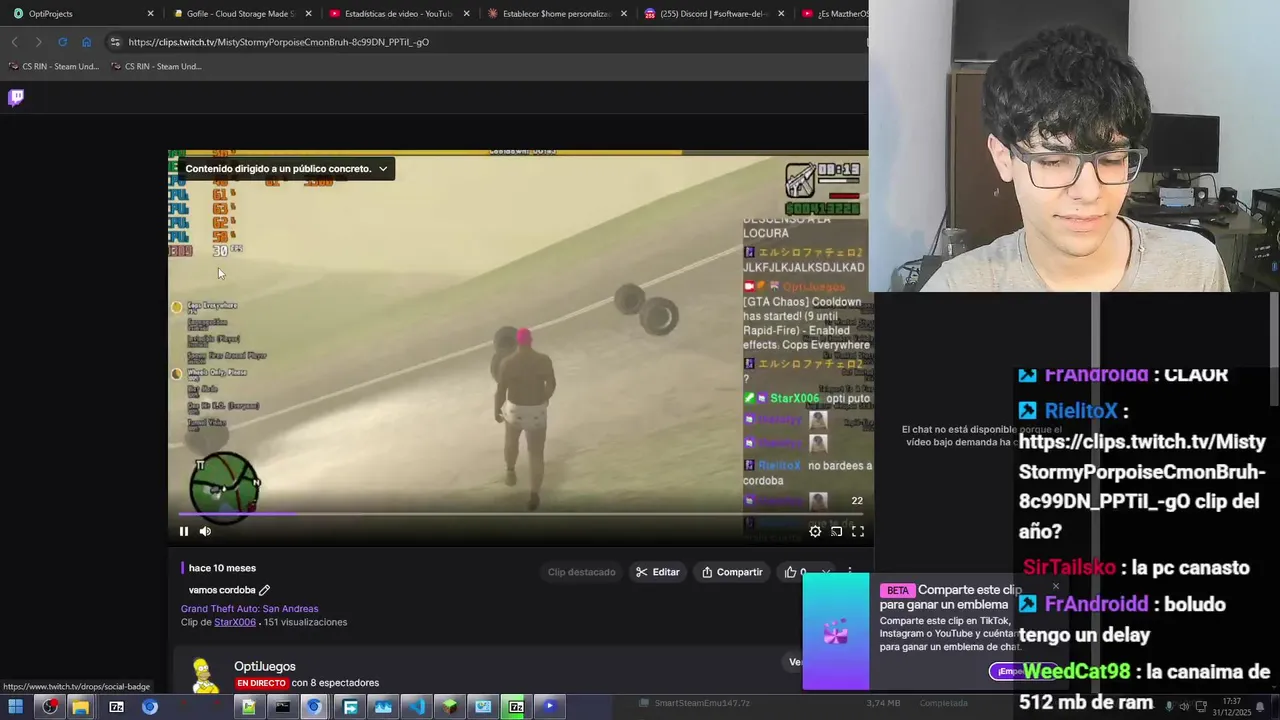
Task: Open second CS RIN Steam Und... bookmark
Action: pyautogui.click(x=156, y=67)
